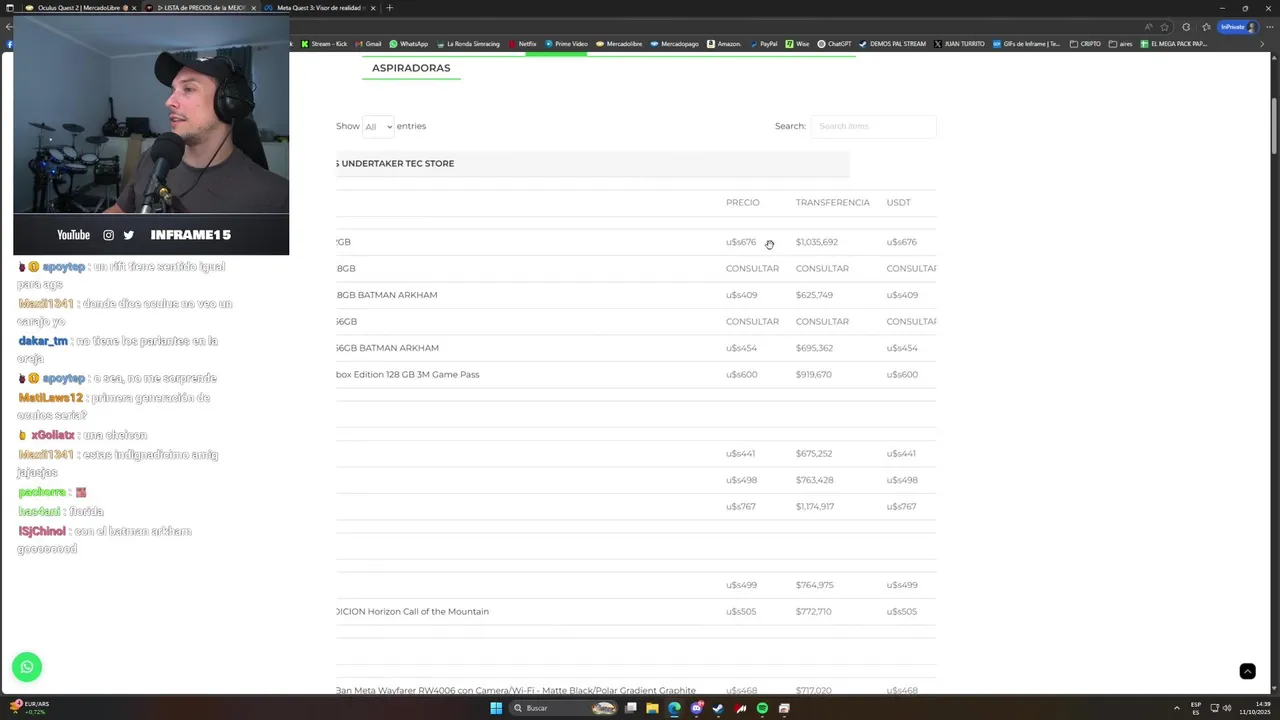Click the 8GB BATMAN ARKHAM u$s409 price
Viewport: 1280px width, 720px height.
coord(741,295)
